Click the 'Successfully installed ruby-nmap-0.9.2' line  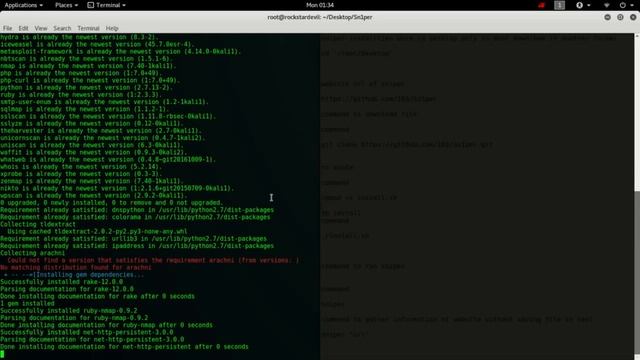pos(69,311)
